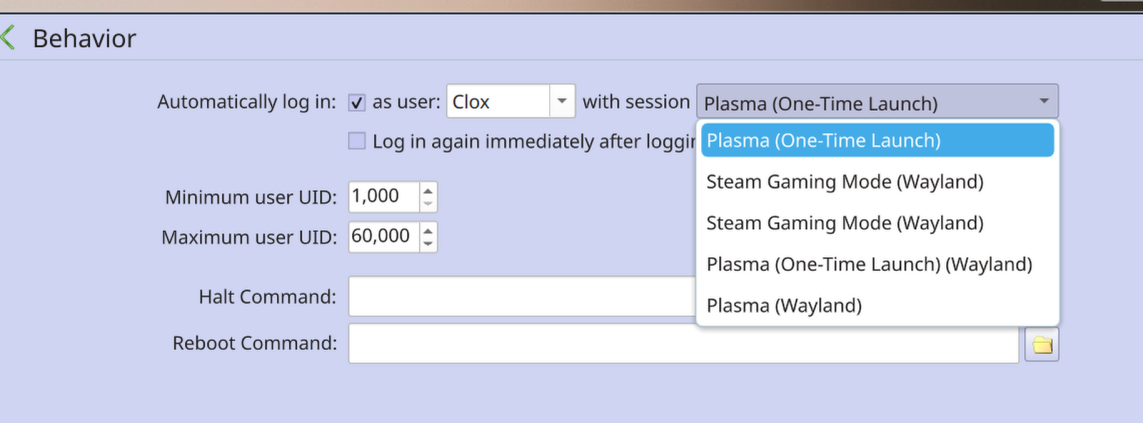The image size is (1143, 423).
Task: Focus the Reboot Command text field
Action: (683, 344)
